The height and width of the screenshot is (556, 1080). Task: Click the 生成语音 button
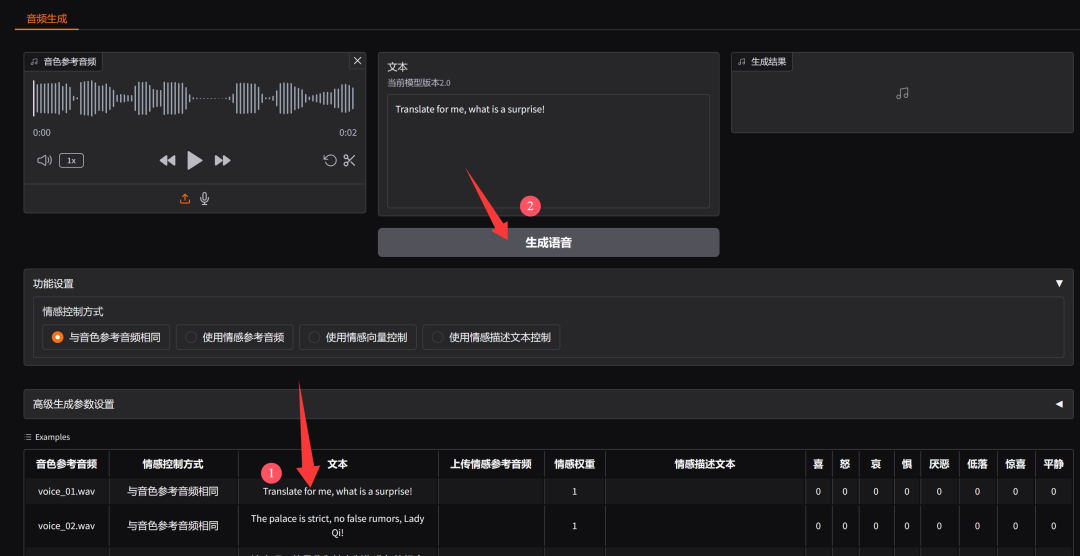[x=548, y=242]
